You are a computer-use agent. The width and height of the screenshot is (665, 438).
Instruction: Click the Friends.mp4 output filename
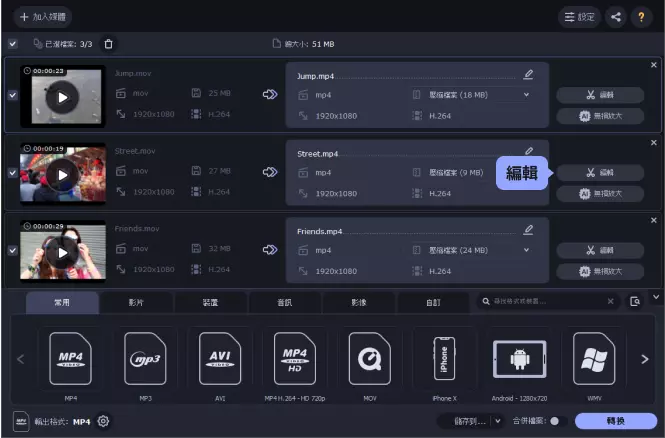coord(320,232)
